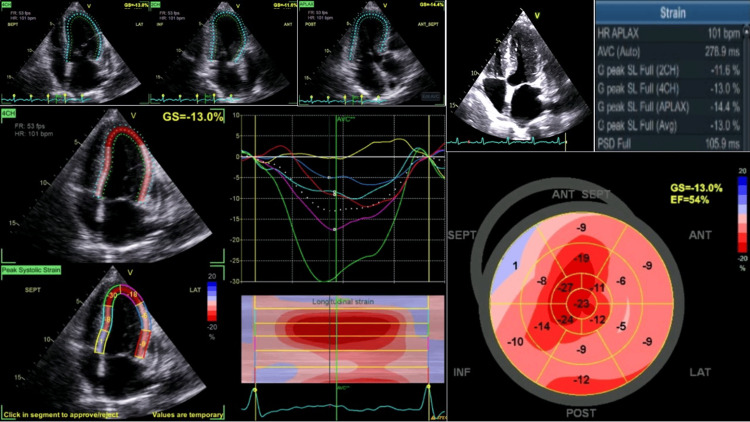
Task: Click the ANT SEPT label on bull's-eye
Action: click(581, 194)
